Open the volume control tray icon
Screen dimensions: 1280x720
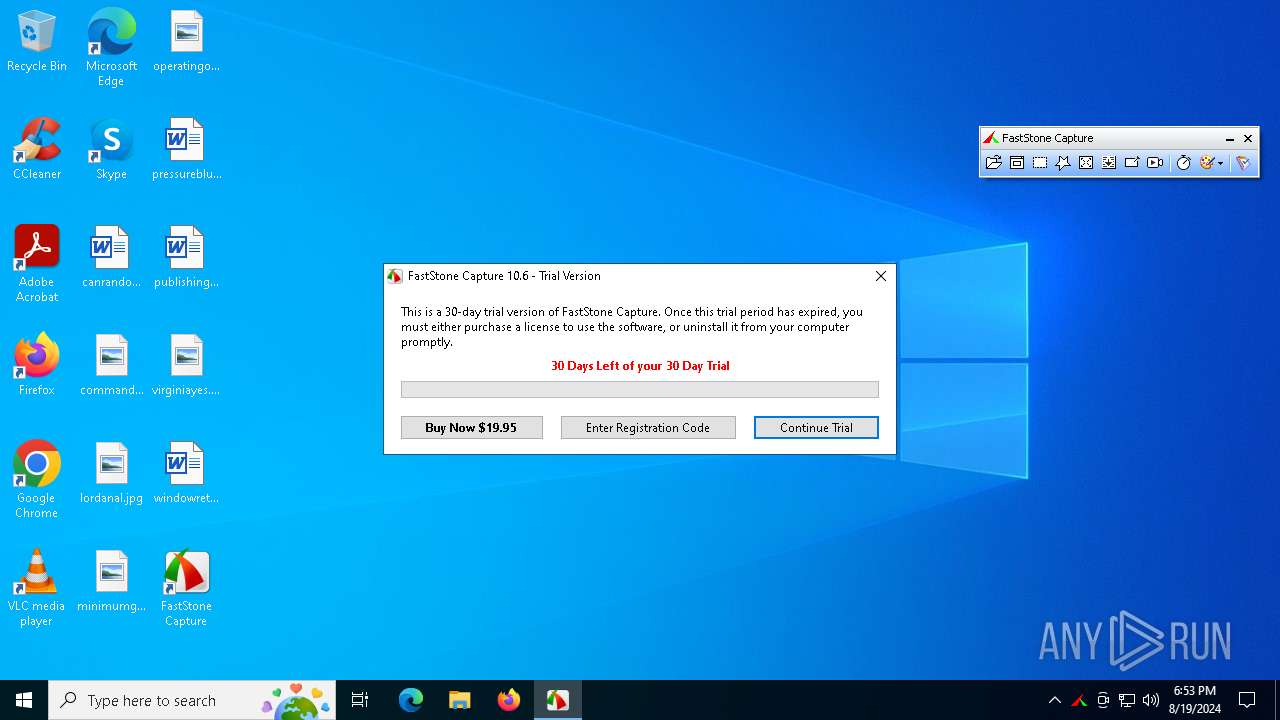(1151, 700)
